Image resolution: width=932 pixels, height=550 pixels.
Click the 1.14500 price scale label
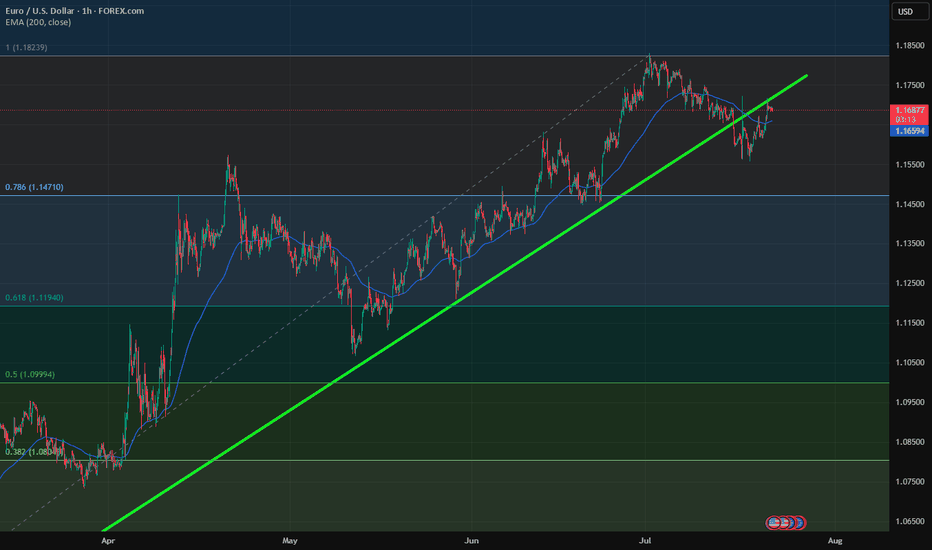[910, 204]
